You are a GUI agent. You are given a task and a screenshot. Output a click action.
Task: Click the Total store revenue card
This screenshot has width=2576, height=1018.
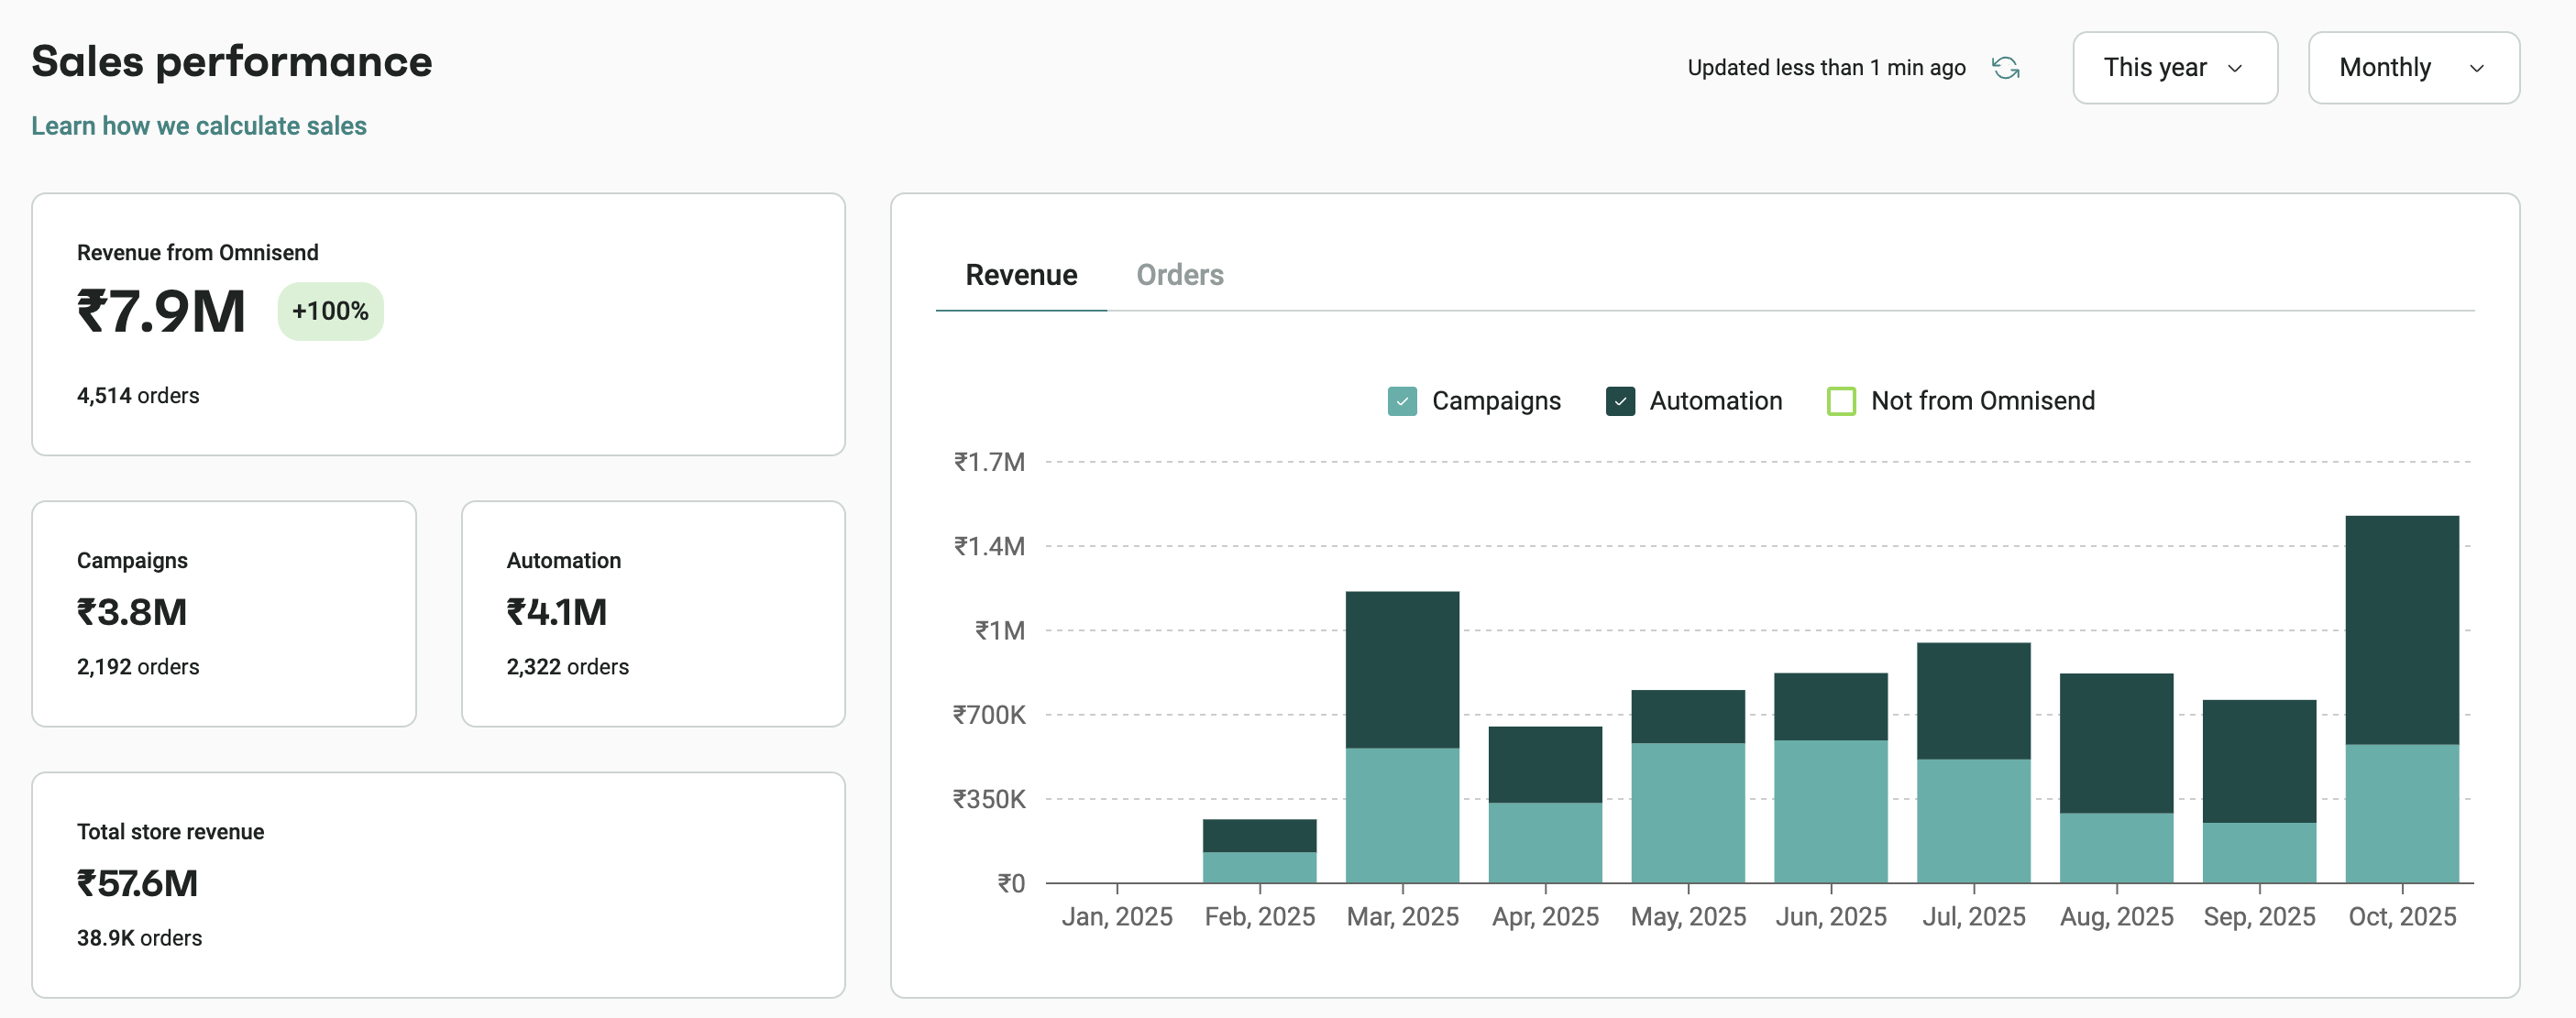[438, 884]
